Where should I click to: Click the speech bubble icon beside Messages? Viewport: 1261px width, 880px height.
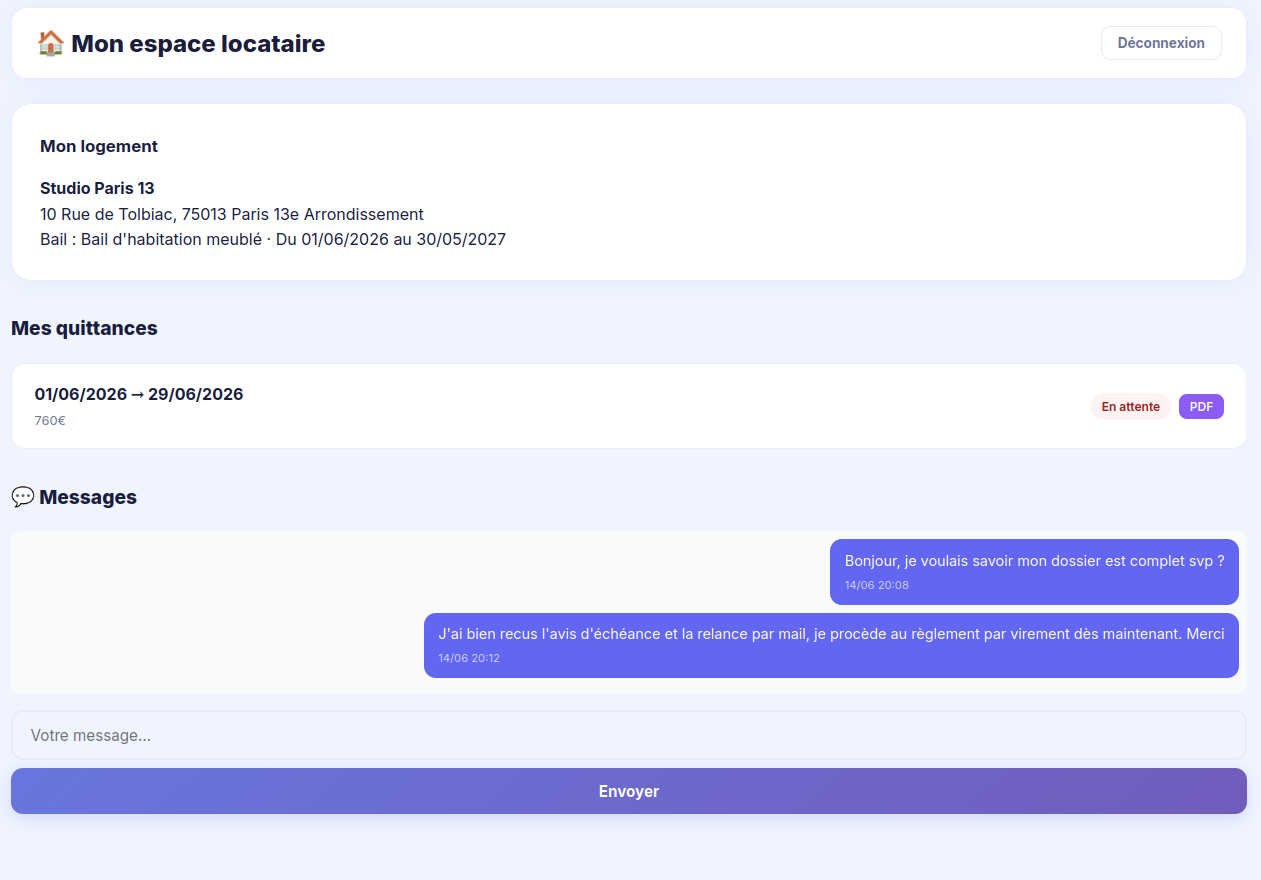click(23, 497)
